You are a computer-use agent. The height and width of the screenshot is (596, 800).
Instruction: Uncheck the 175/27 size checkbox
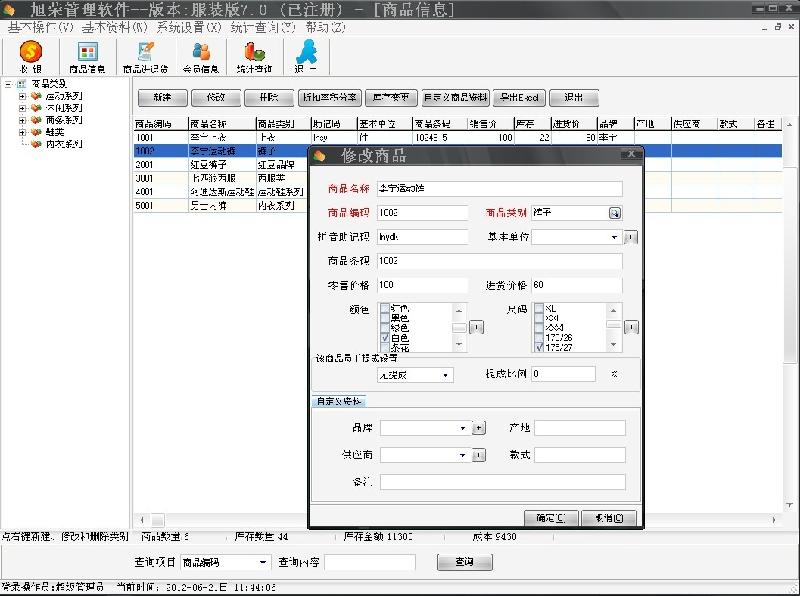coord(538,349)
